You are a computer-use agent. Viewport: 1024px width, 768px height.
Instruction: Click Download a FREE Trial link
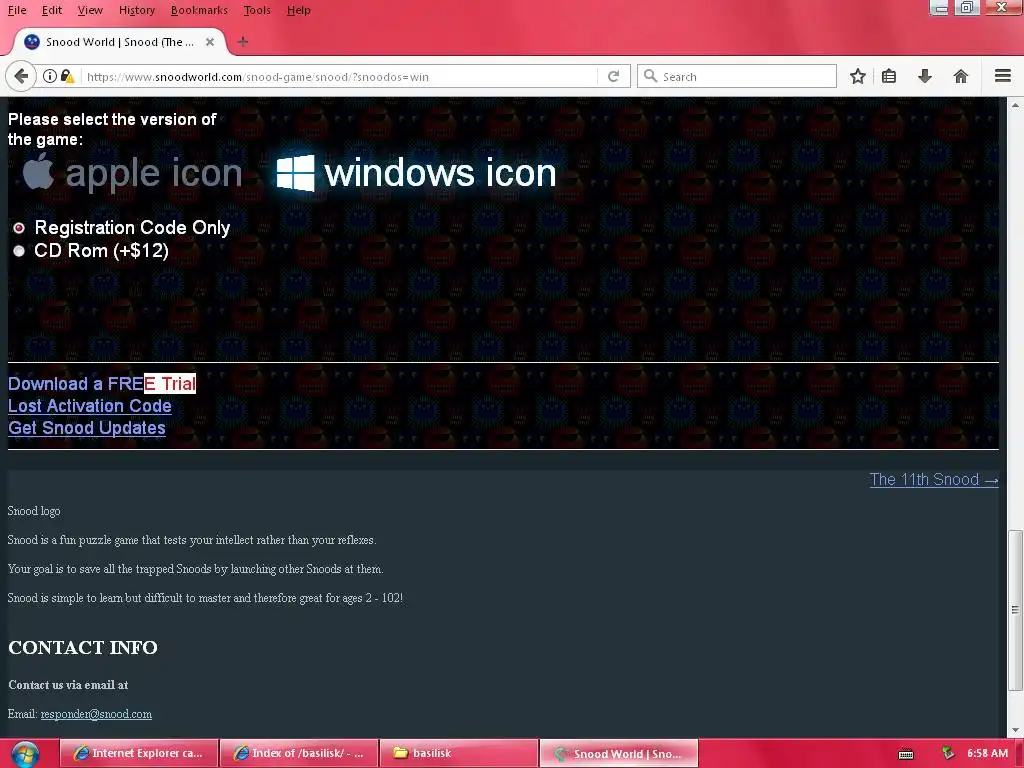click(102, 383)
